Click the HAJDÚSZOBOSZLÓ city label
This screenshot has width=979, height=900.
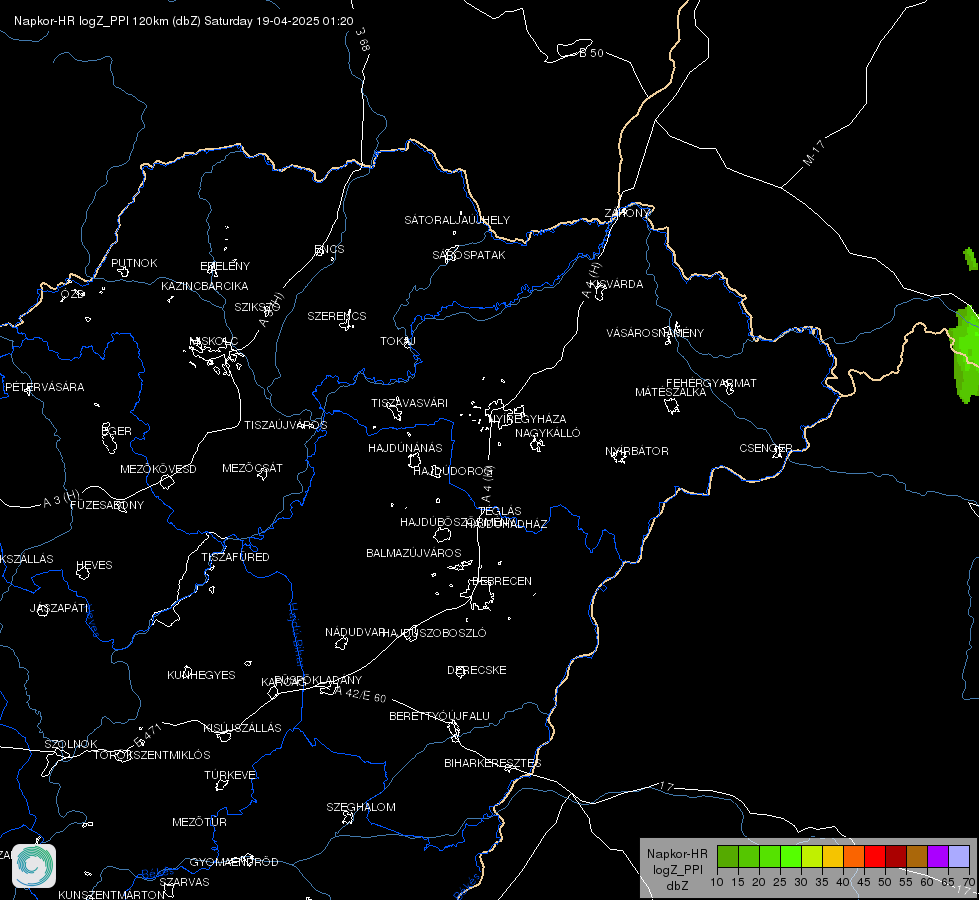[x=435, y=633]
